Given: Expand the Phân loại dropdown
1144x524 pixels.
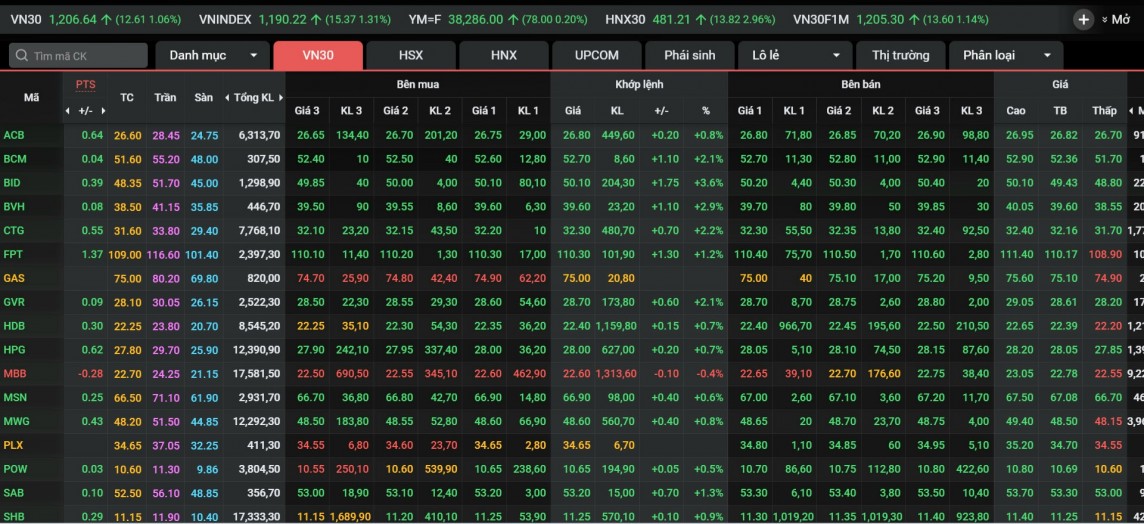Looking at the screenshot, I should click(1005, 56).
